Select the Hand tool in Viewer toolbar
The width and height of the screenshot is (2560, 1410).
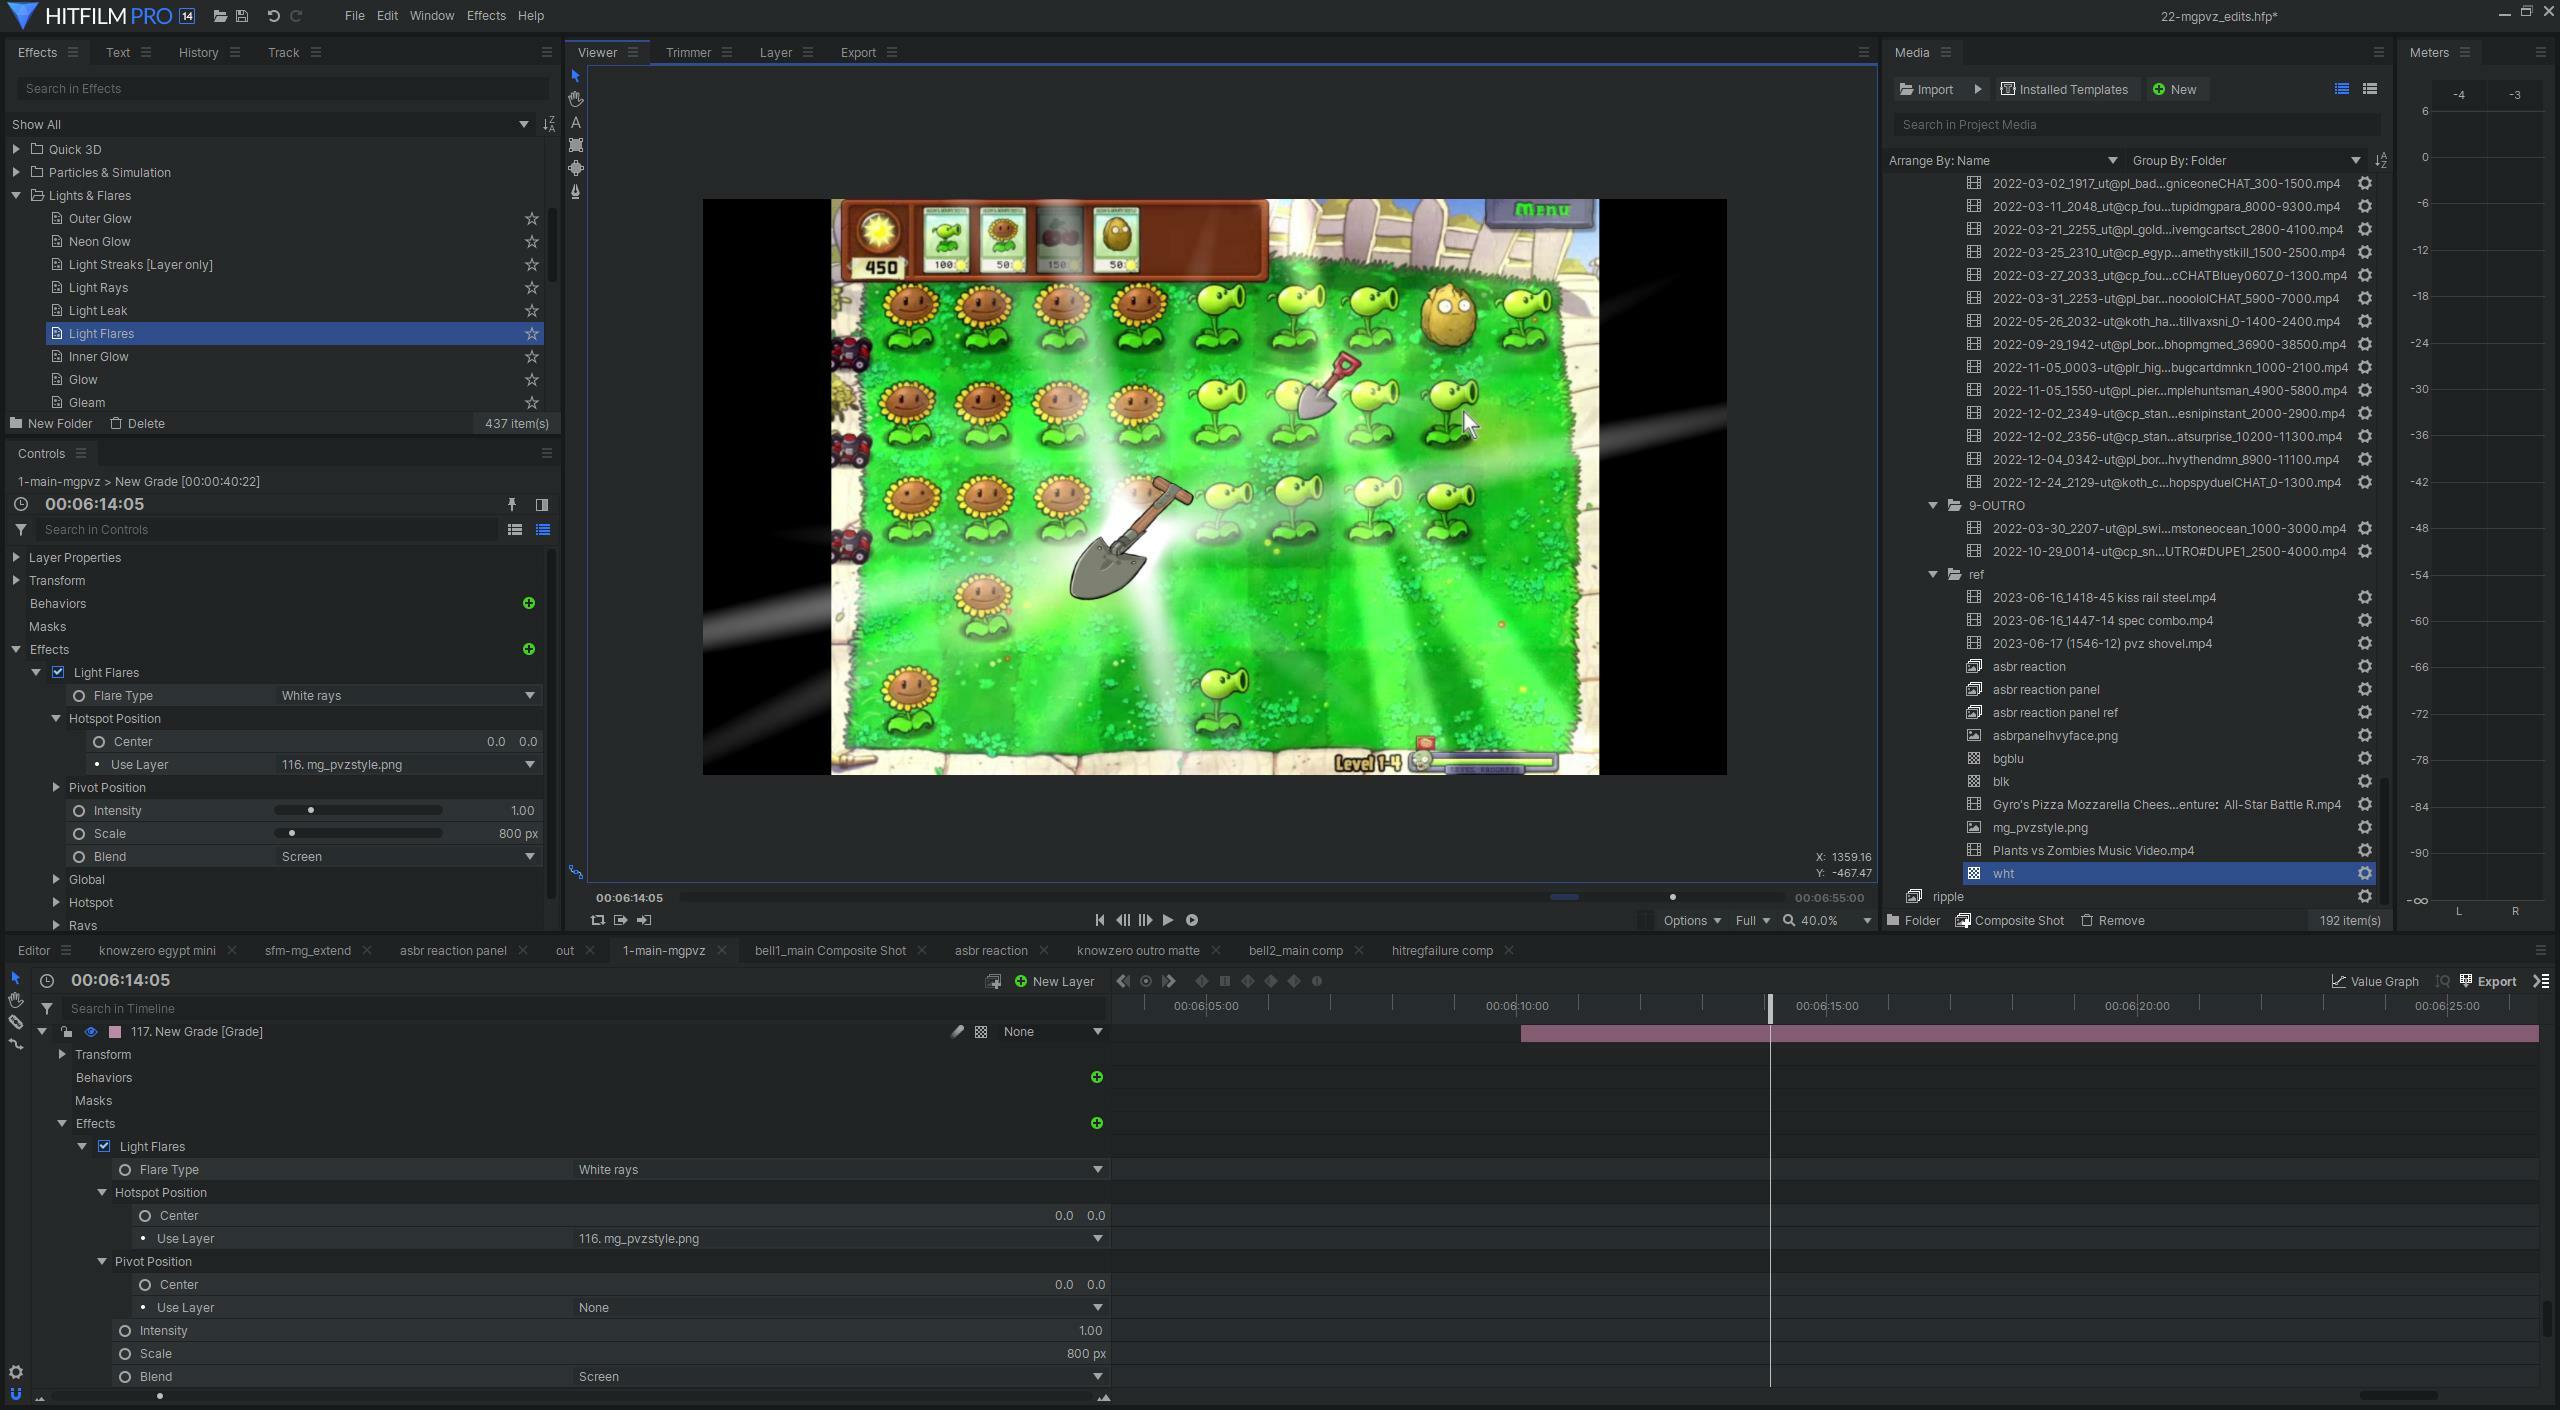click(x=576, y=99)
